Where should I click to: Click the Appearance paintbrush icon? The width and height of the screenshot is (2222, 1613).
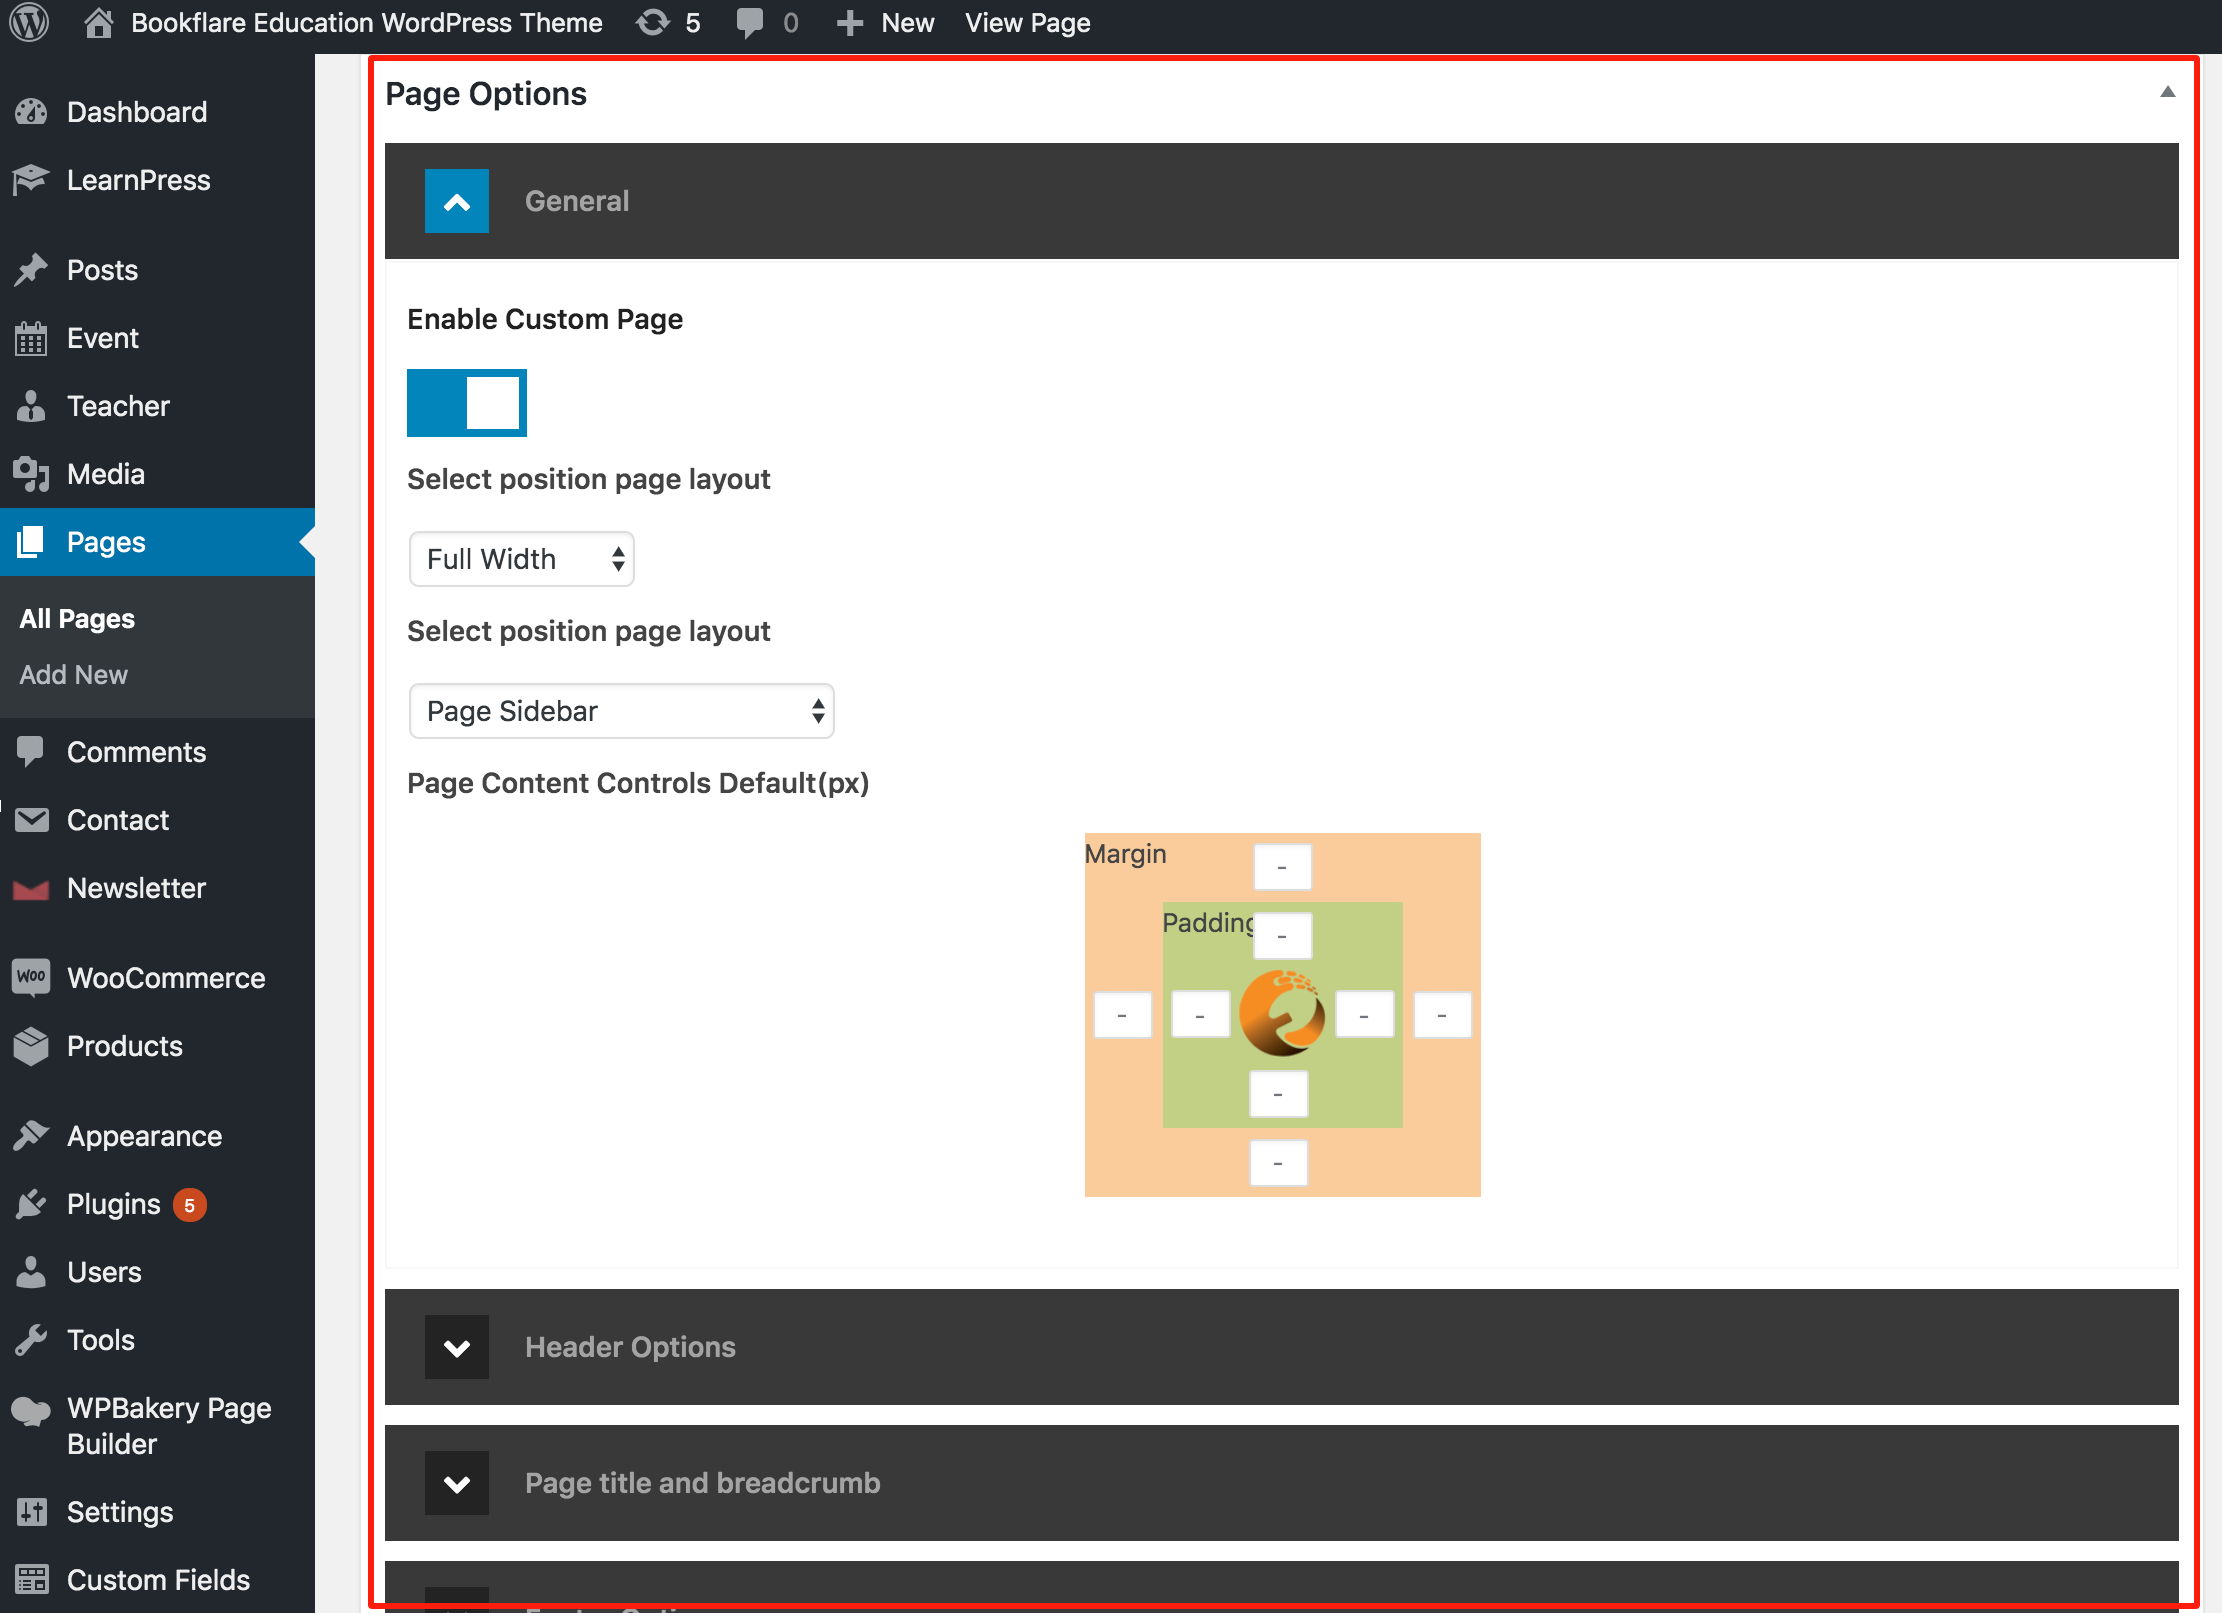coord(31,1136)
